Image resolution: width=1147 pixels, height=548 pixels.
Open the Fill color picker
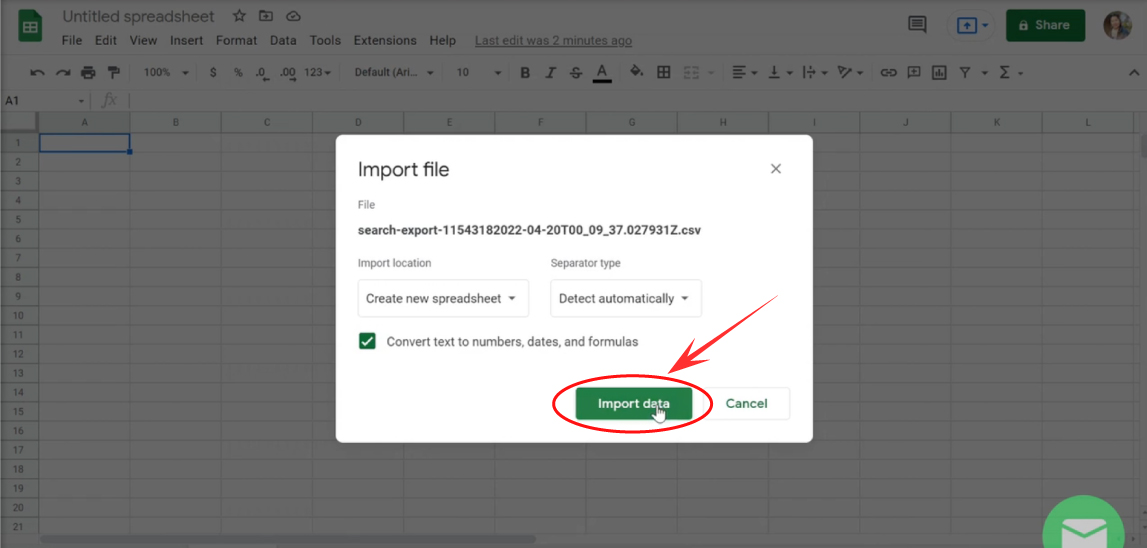636,72
